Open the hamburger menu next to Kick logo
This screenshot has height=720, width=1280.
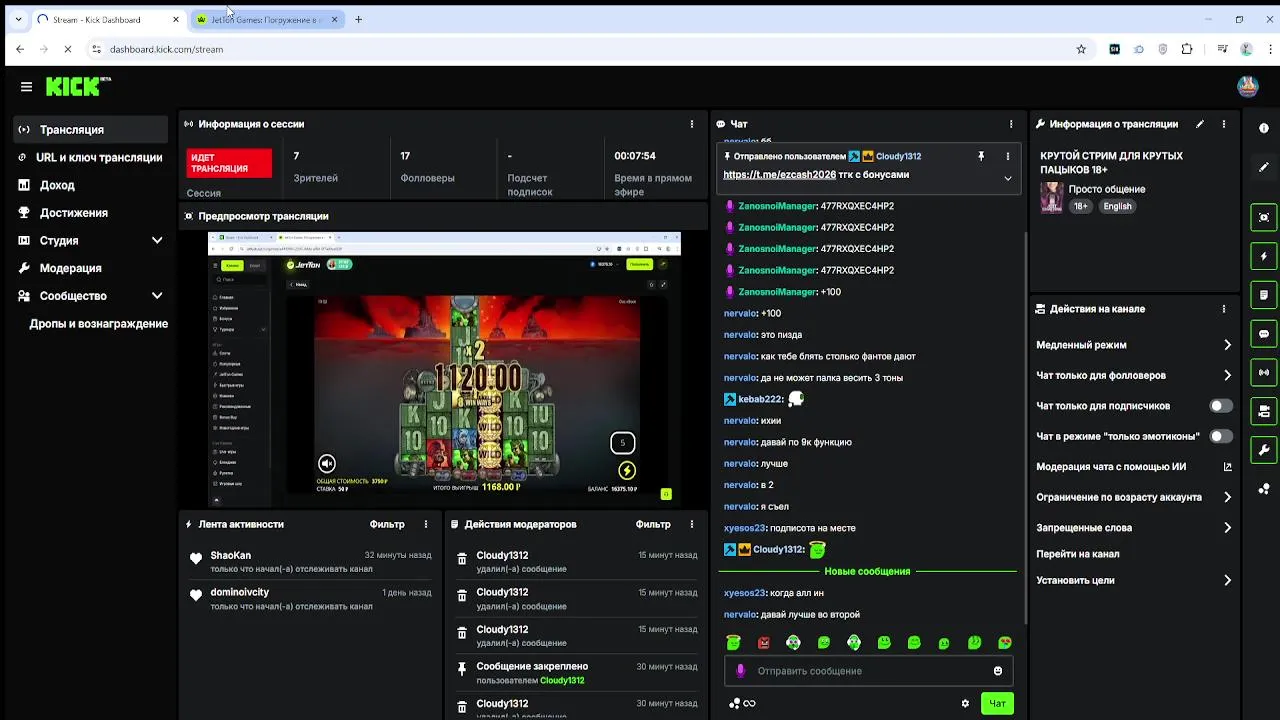[26, 87]
